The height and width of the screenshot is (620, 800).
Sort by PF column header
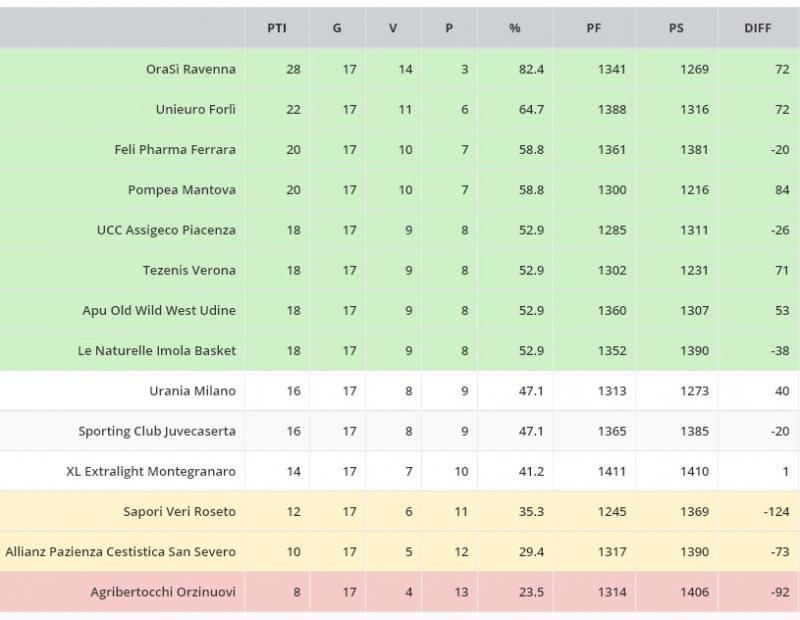click(594, 28)
